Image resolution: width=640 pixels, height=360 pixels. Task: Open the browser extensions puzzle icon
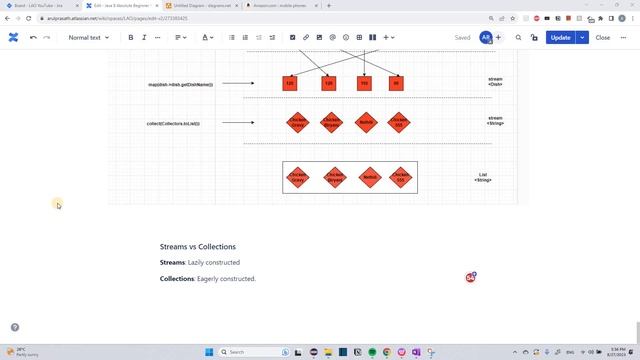(x=600, y=18)
